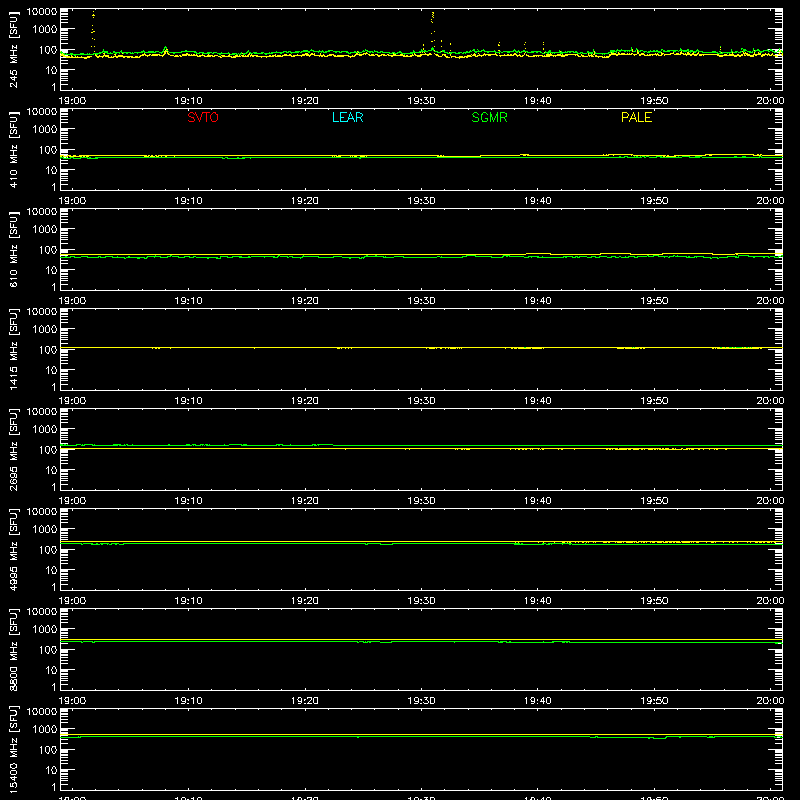
Task: Click the 19:40 label under the 410 MHz plot
Action: pos(538,201)
